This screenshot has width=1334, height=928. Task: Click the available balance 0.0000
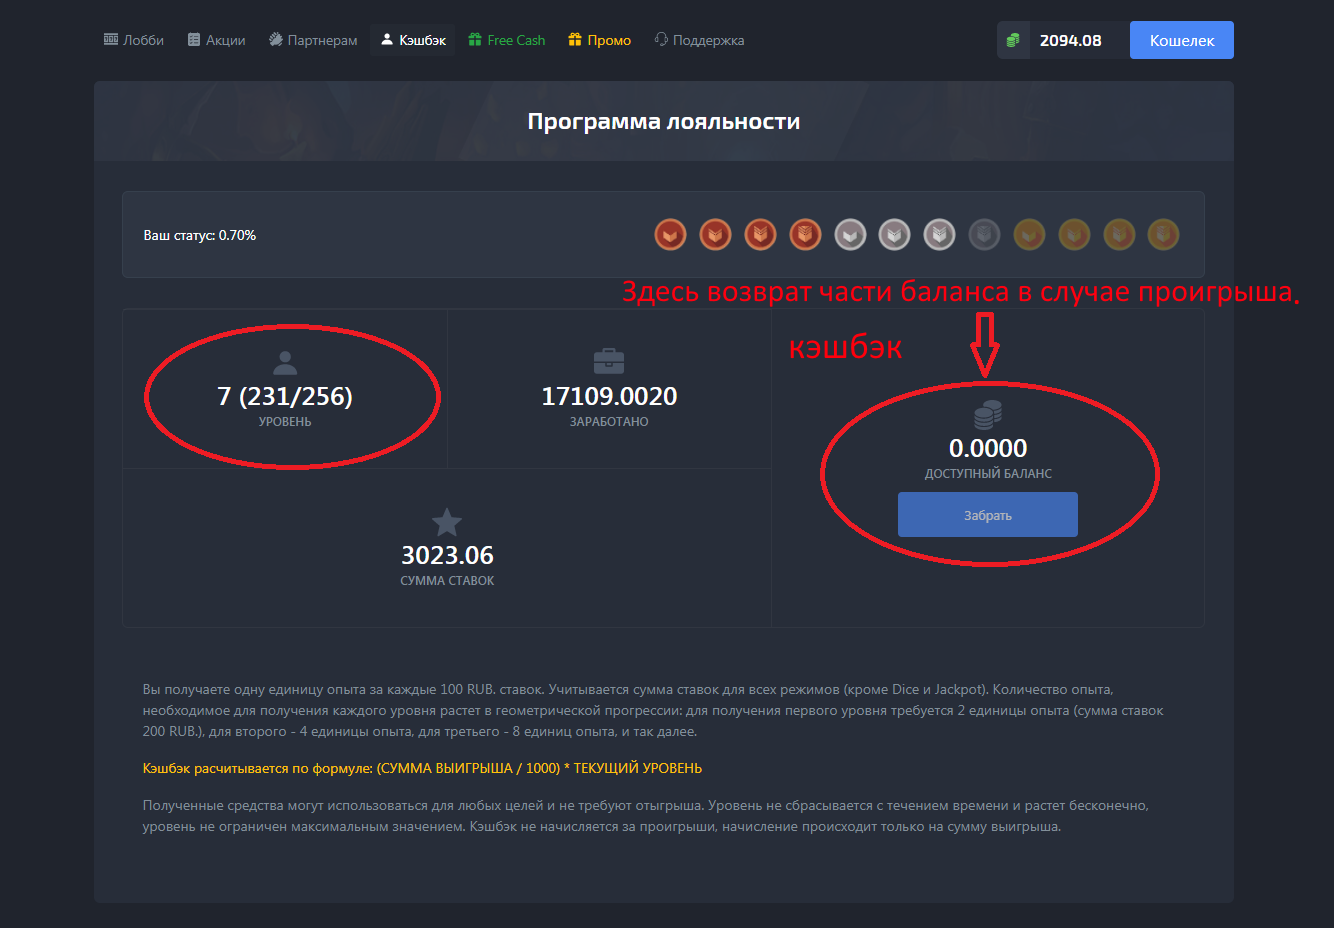coord(988,448)
